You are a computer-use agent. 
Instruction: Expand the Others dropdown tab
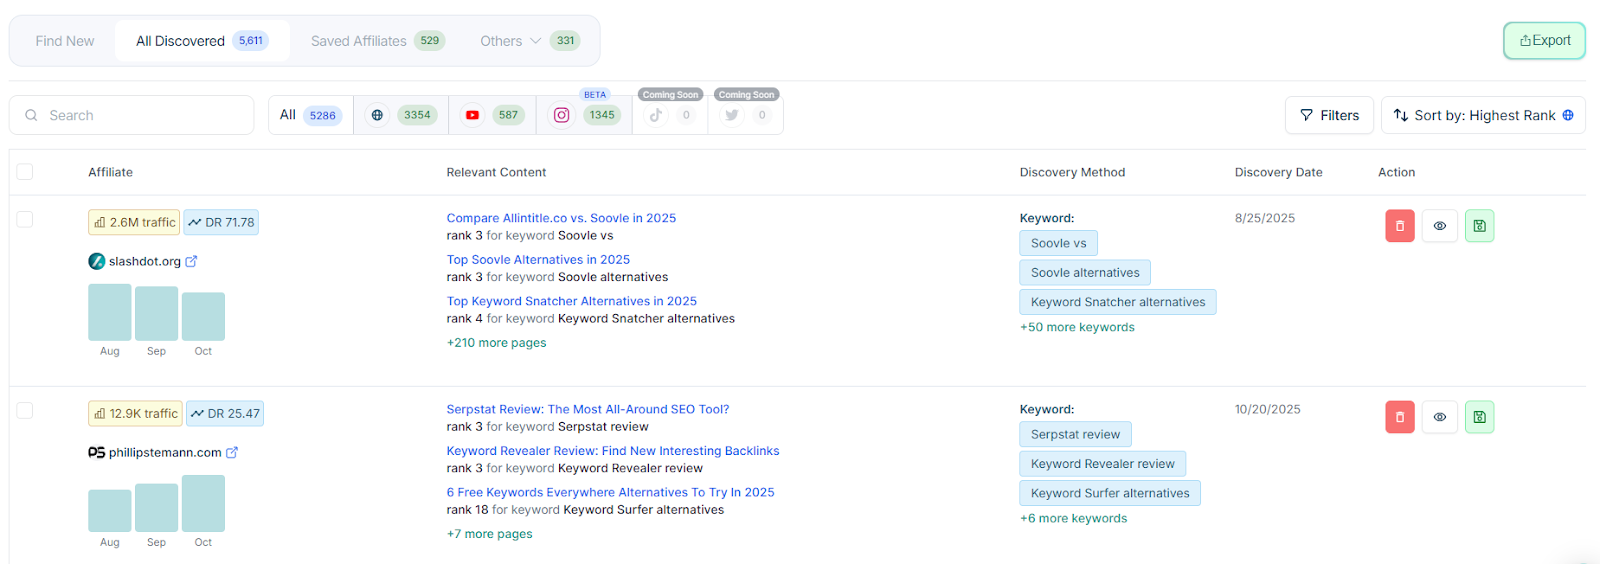(511, 41)
